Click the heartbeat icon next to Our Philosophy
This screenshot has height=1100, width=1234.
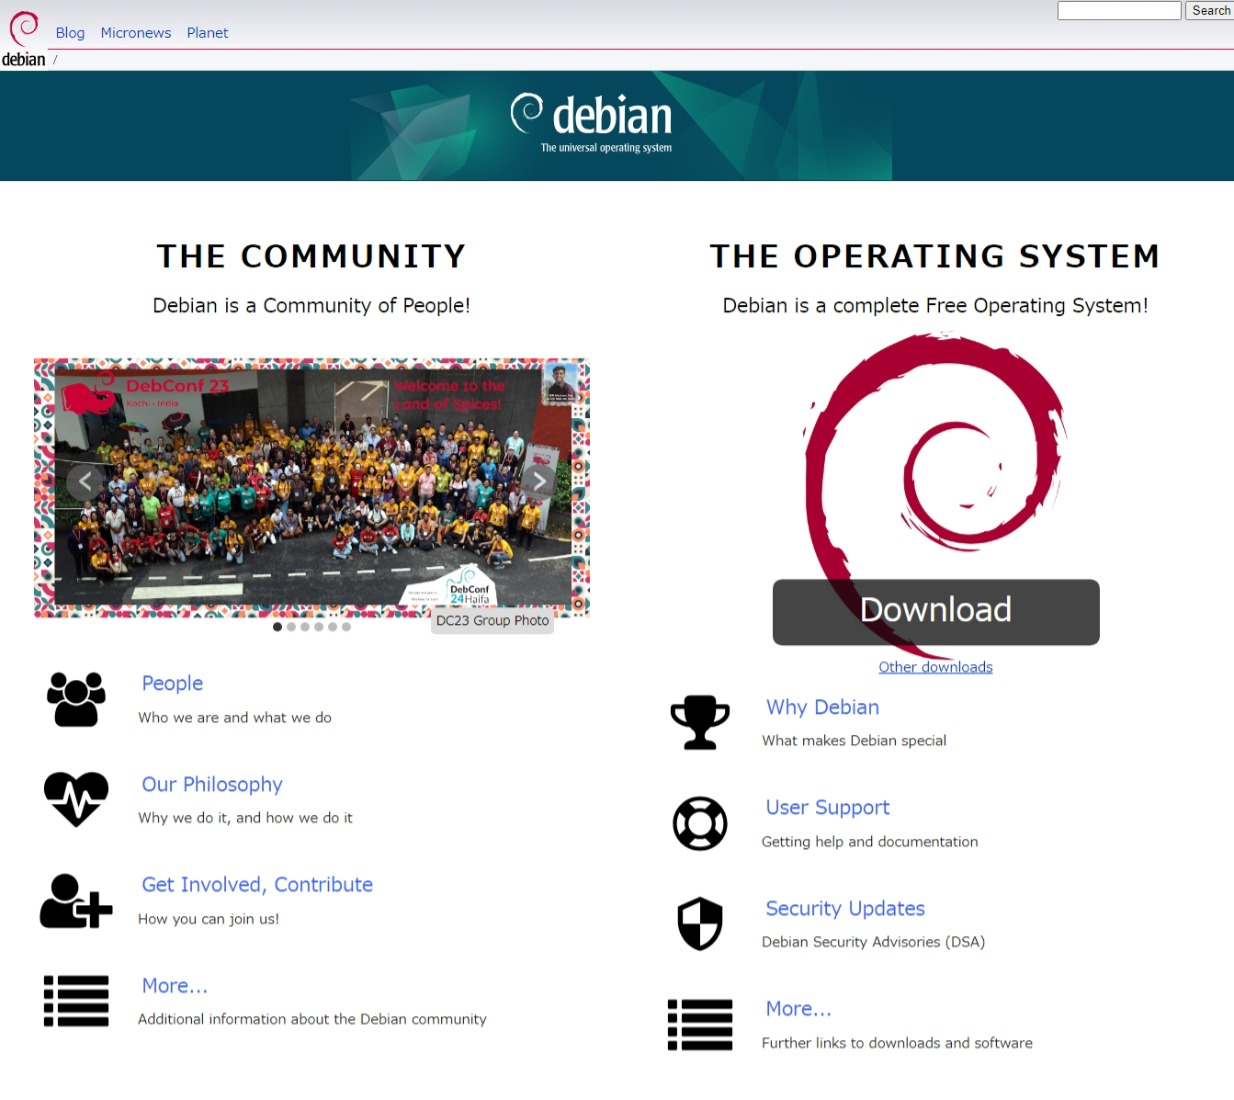(x=75, y=798)
